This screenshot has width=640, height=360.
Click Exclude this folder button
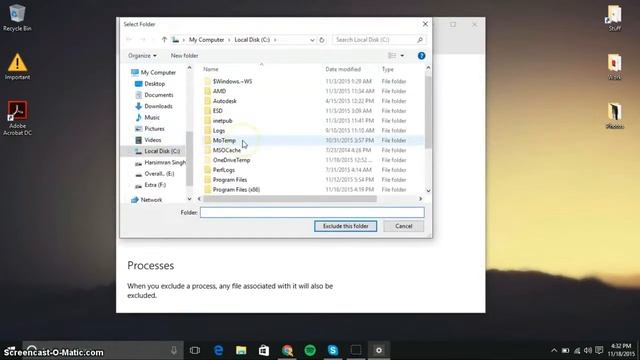(x=345, y=226)
